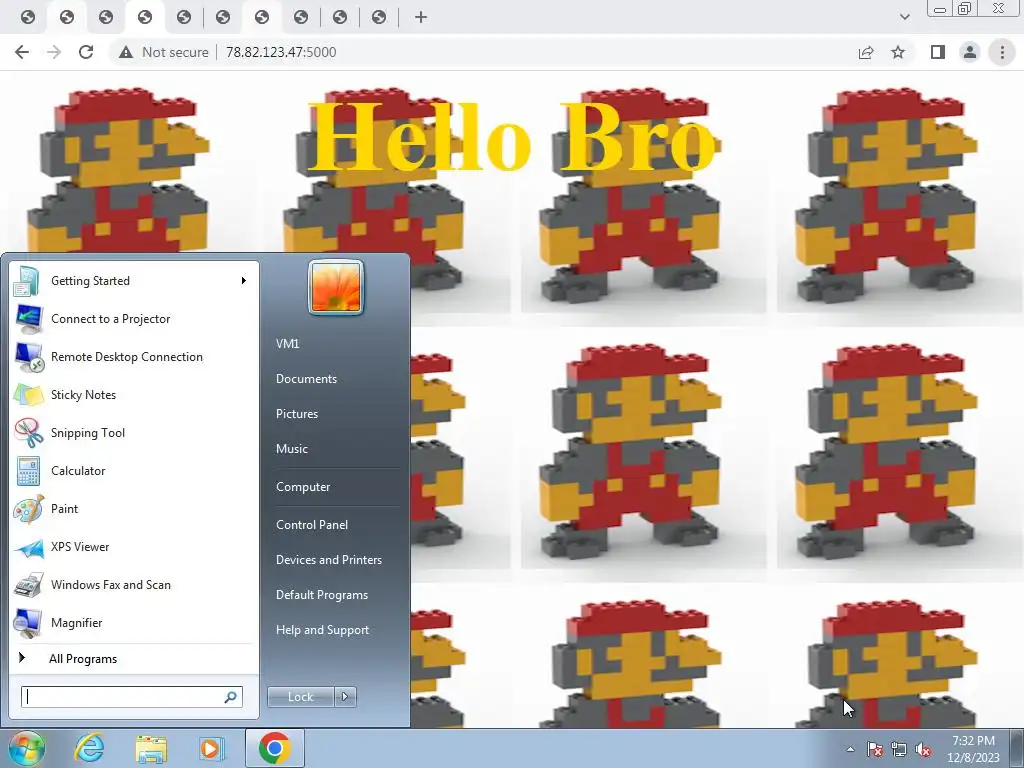
Task: Click the Chrome forward arrow
Action: click(54, 52)
